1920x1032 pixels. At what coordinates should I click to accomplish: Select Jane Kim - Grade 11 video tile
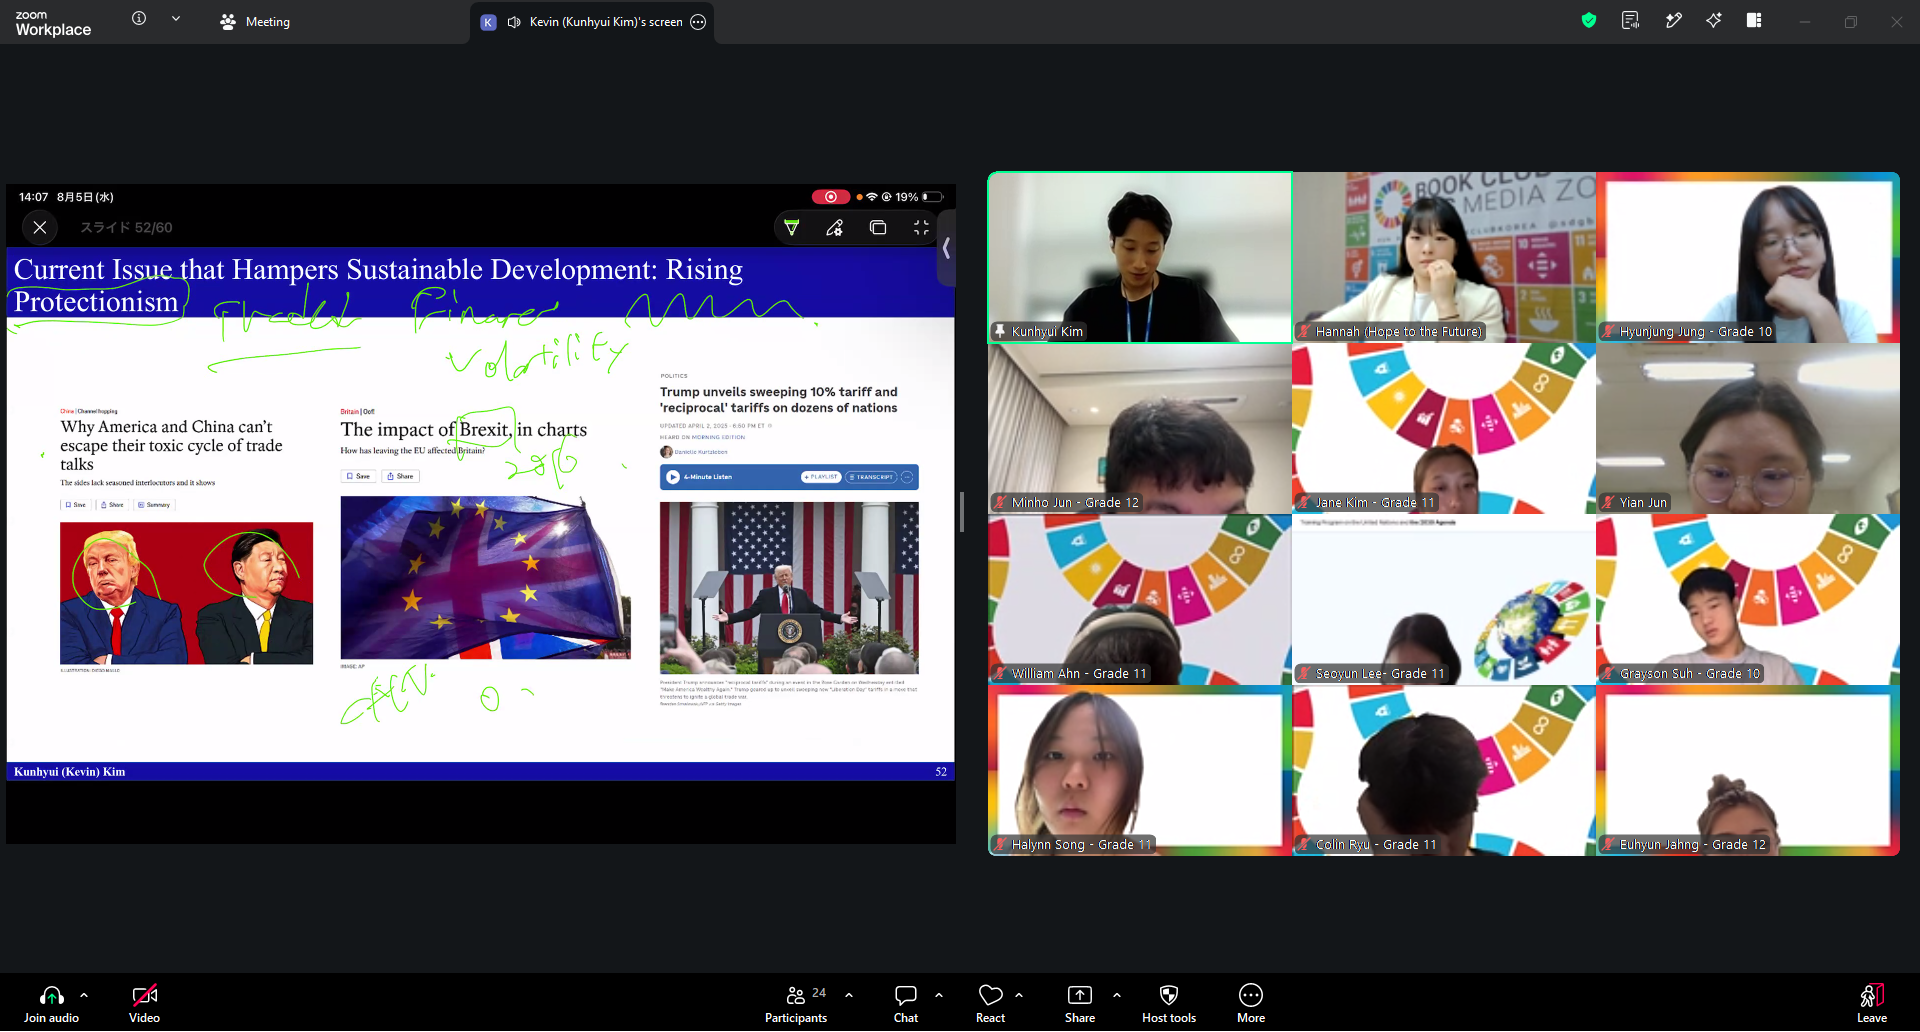1444,429
